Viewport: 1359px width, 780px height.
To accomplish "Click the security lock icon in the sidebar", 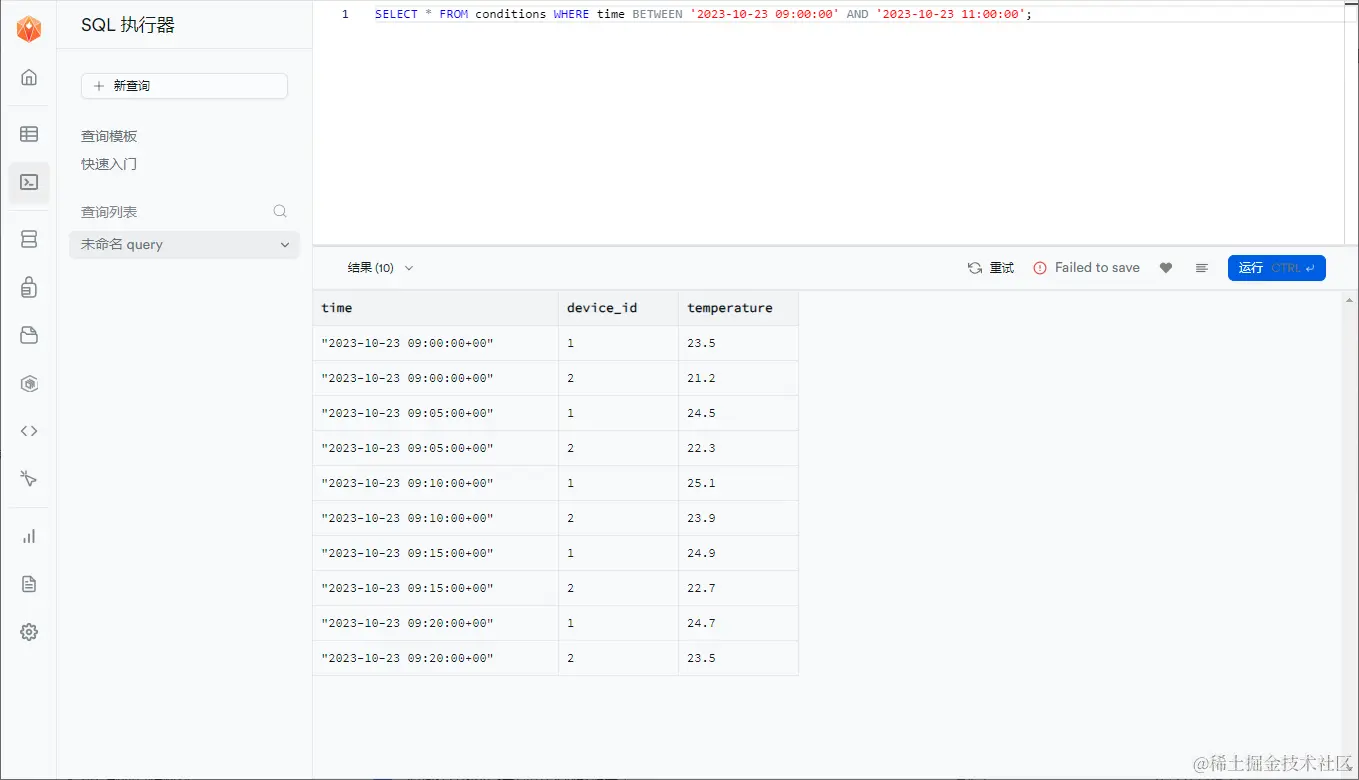I will [29, 287].
